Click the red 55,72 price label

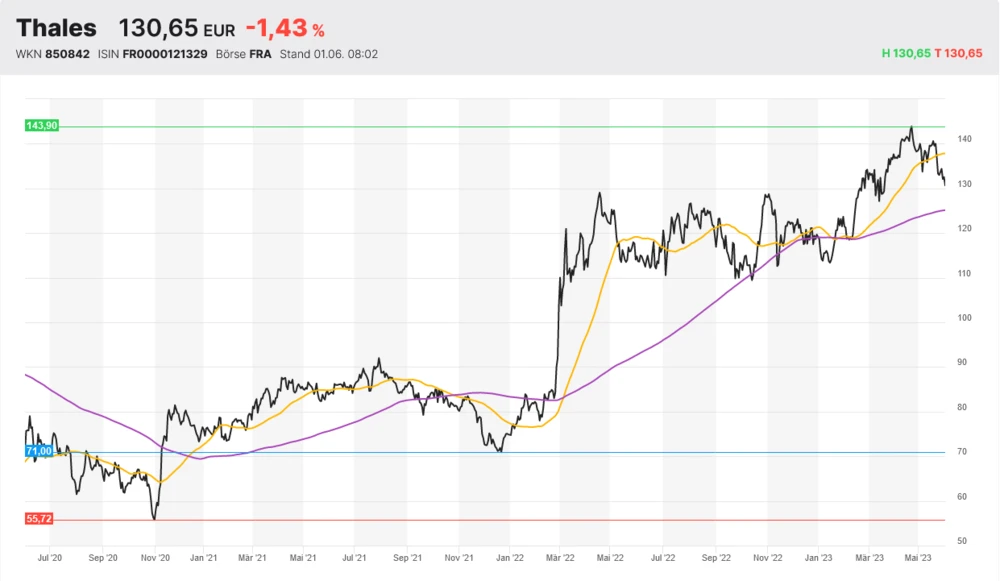[39, 520]
